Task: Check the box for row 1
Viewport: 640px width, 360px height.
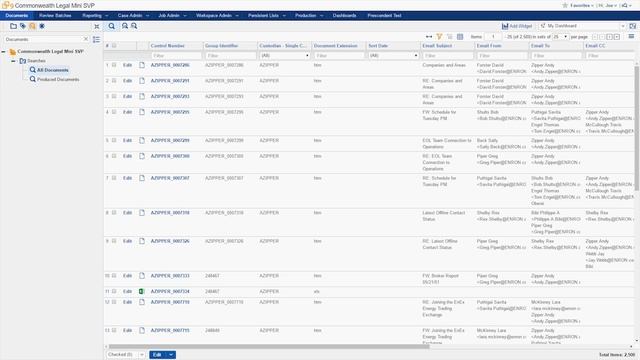Action: [114, 65]
